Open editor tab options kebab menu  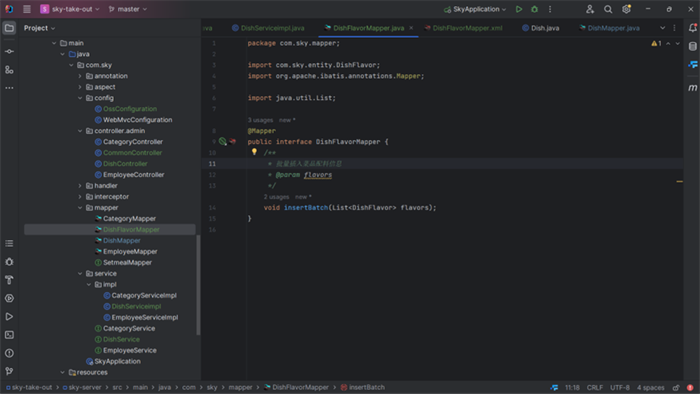click(674, 28)
